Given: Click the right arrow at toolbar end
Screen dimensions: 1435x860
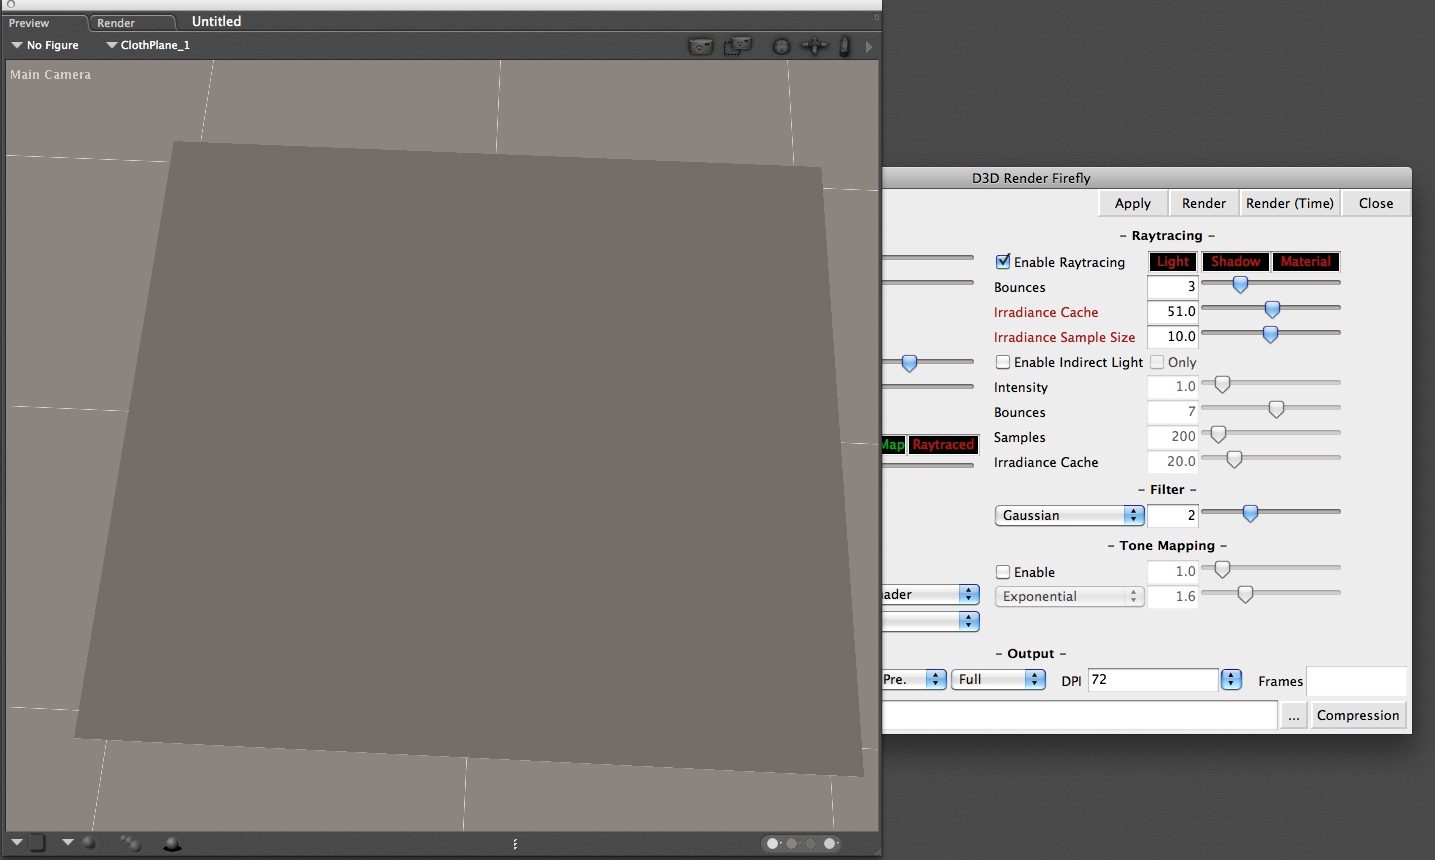Looking at the screenshot, I should 868,46.
